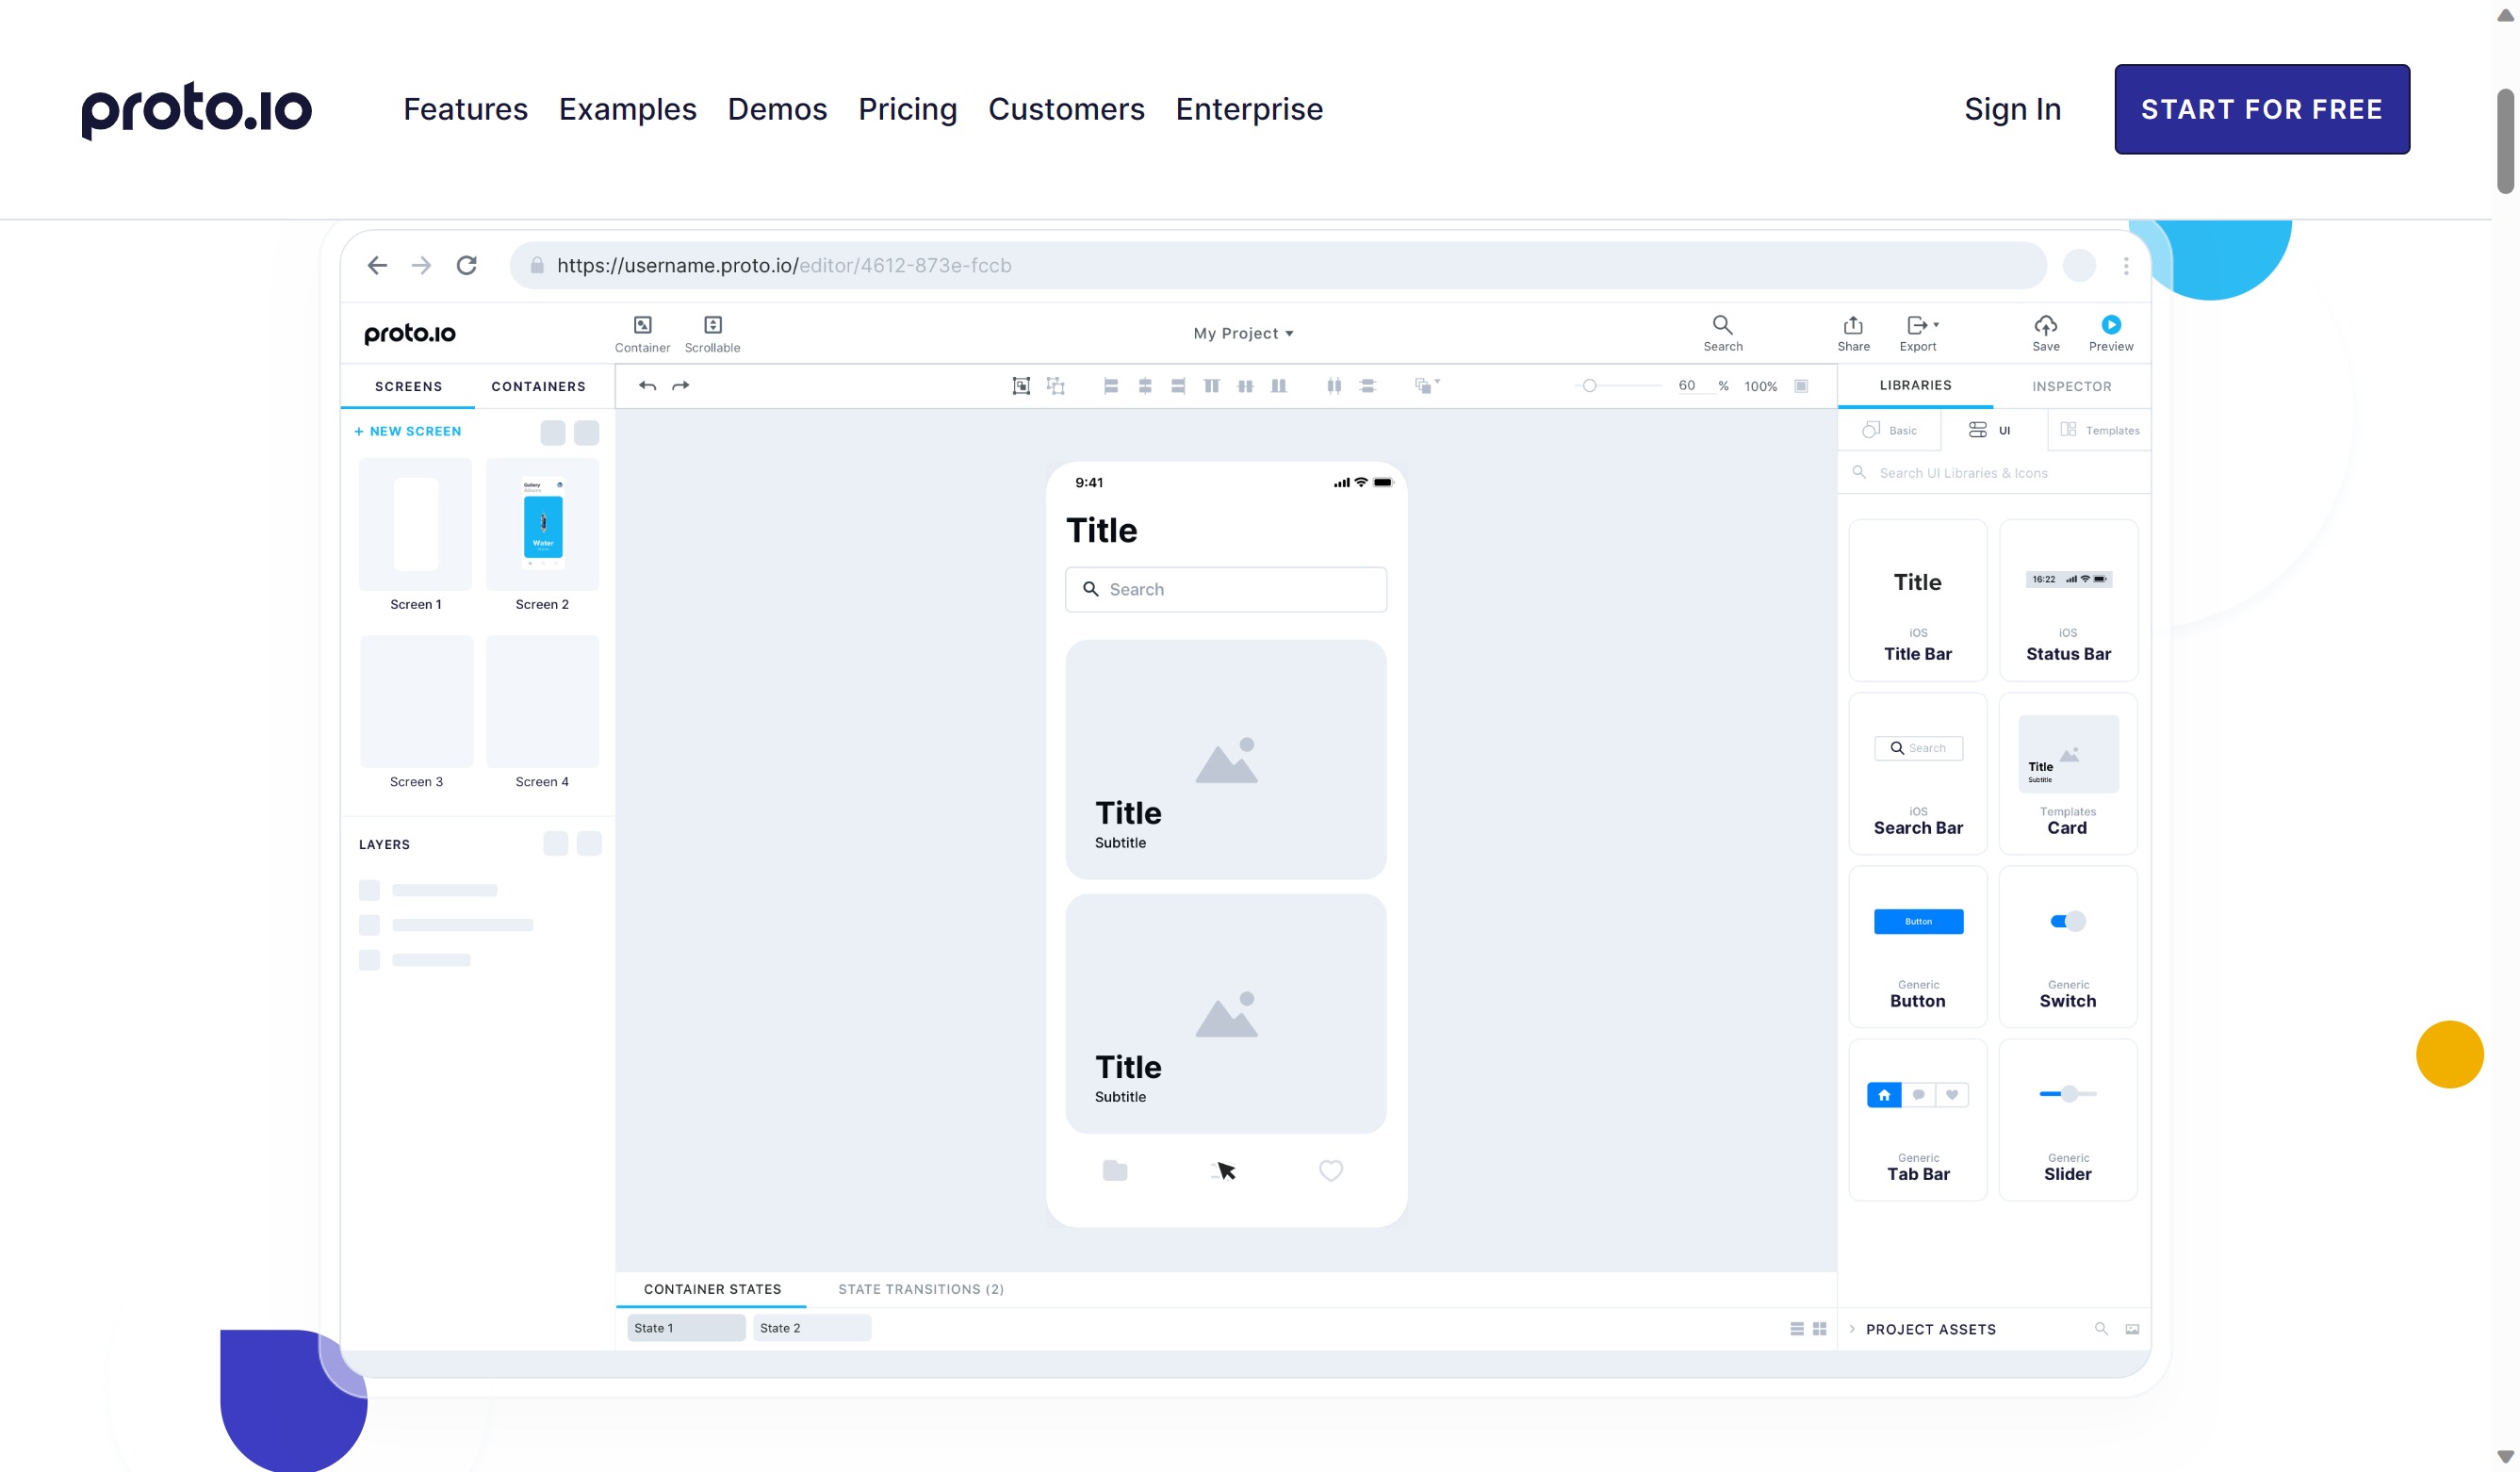Click the distribute horizontally icon
The width and height of the screenshot is (2520, 1472).
click(x=1333, y=386)
